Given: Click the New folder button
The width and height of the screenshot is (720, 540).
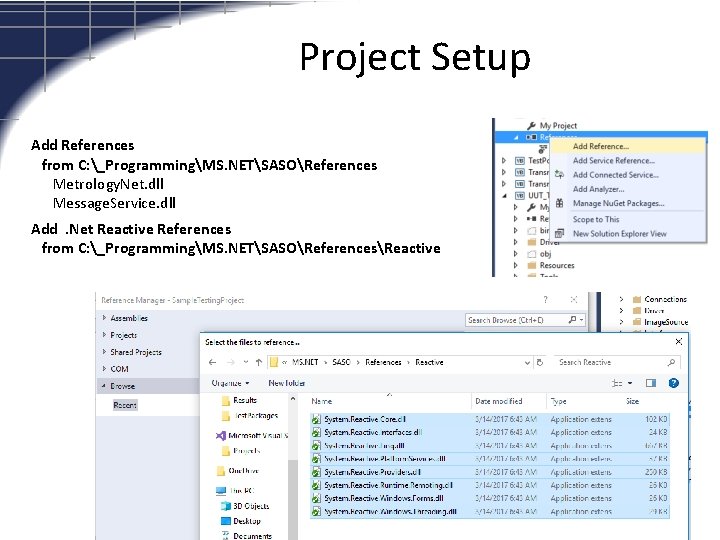Looking at the screenshot, I should (x=287, y=383).
